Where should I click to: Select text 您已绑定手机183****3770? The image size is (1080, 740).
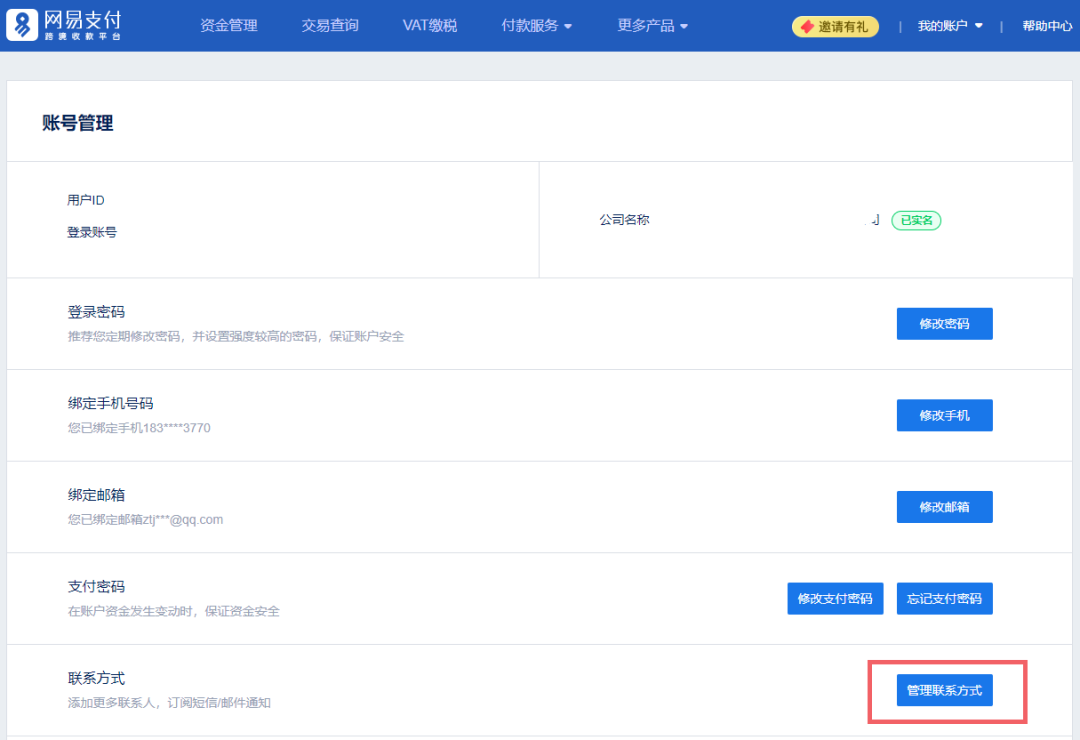pos(139,428)
